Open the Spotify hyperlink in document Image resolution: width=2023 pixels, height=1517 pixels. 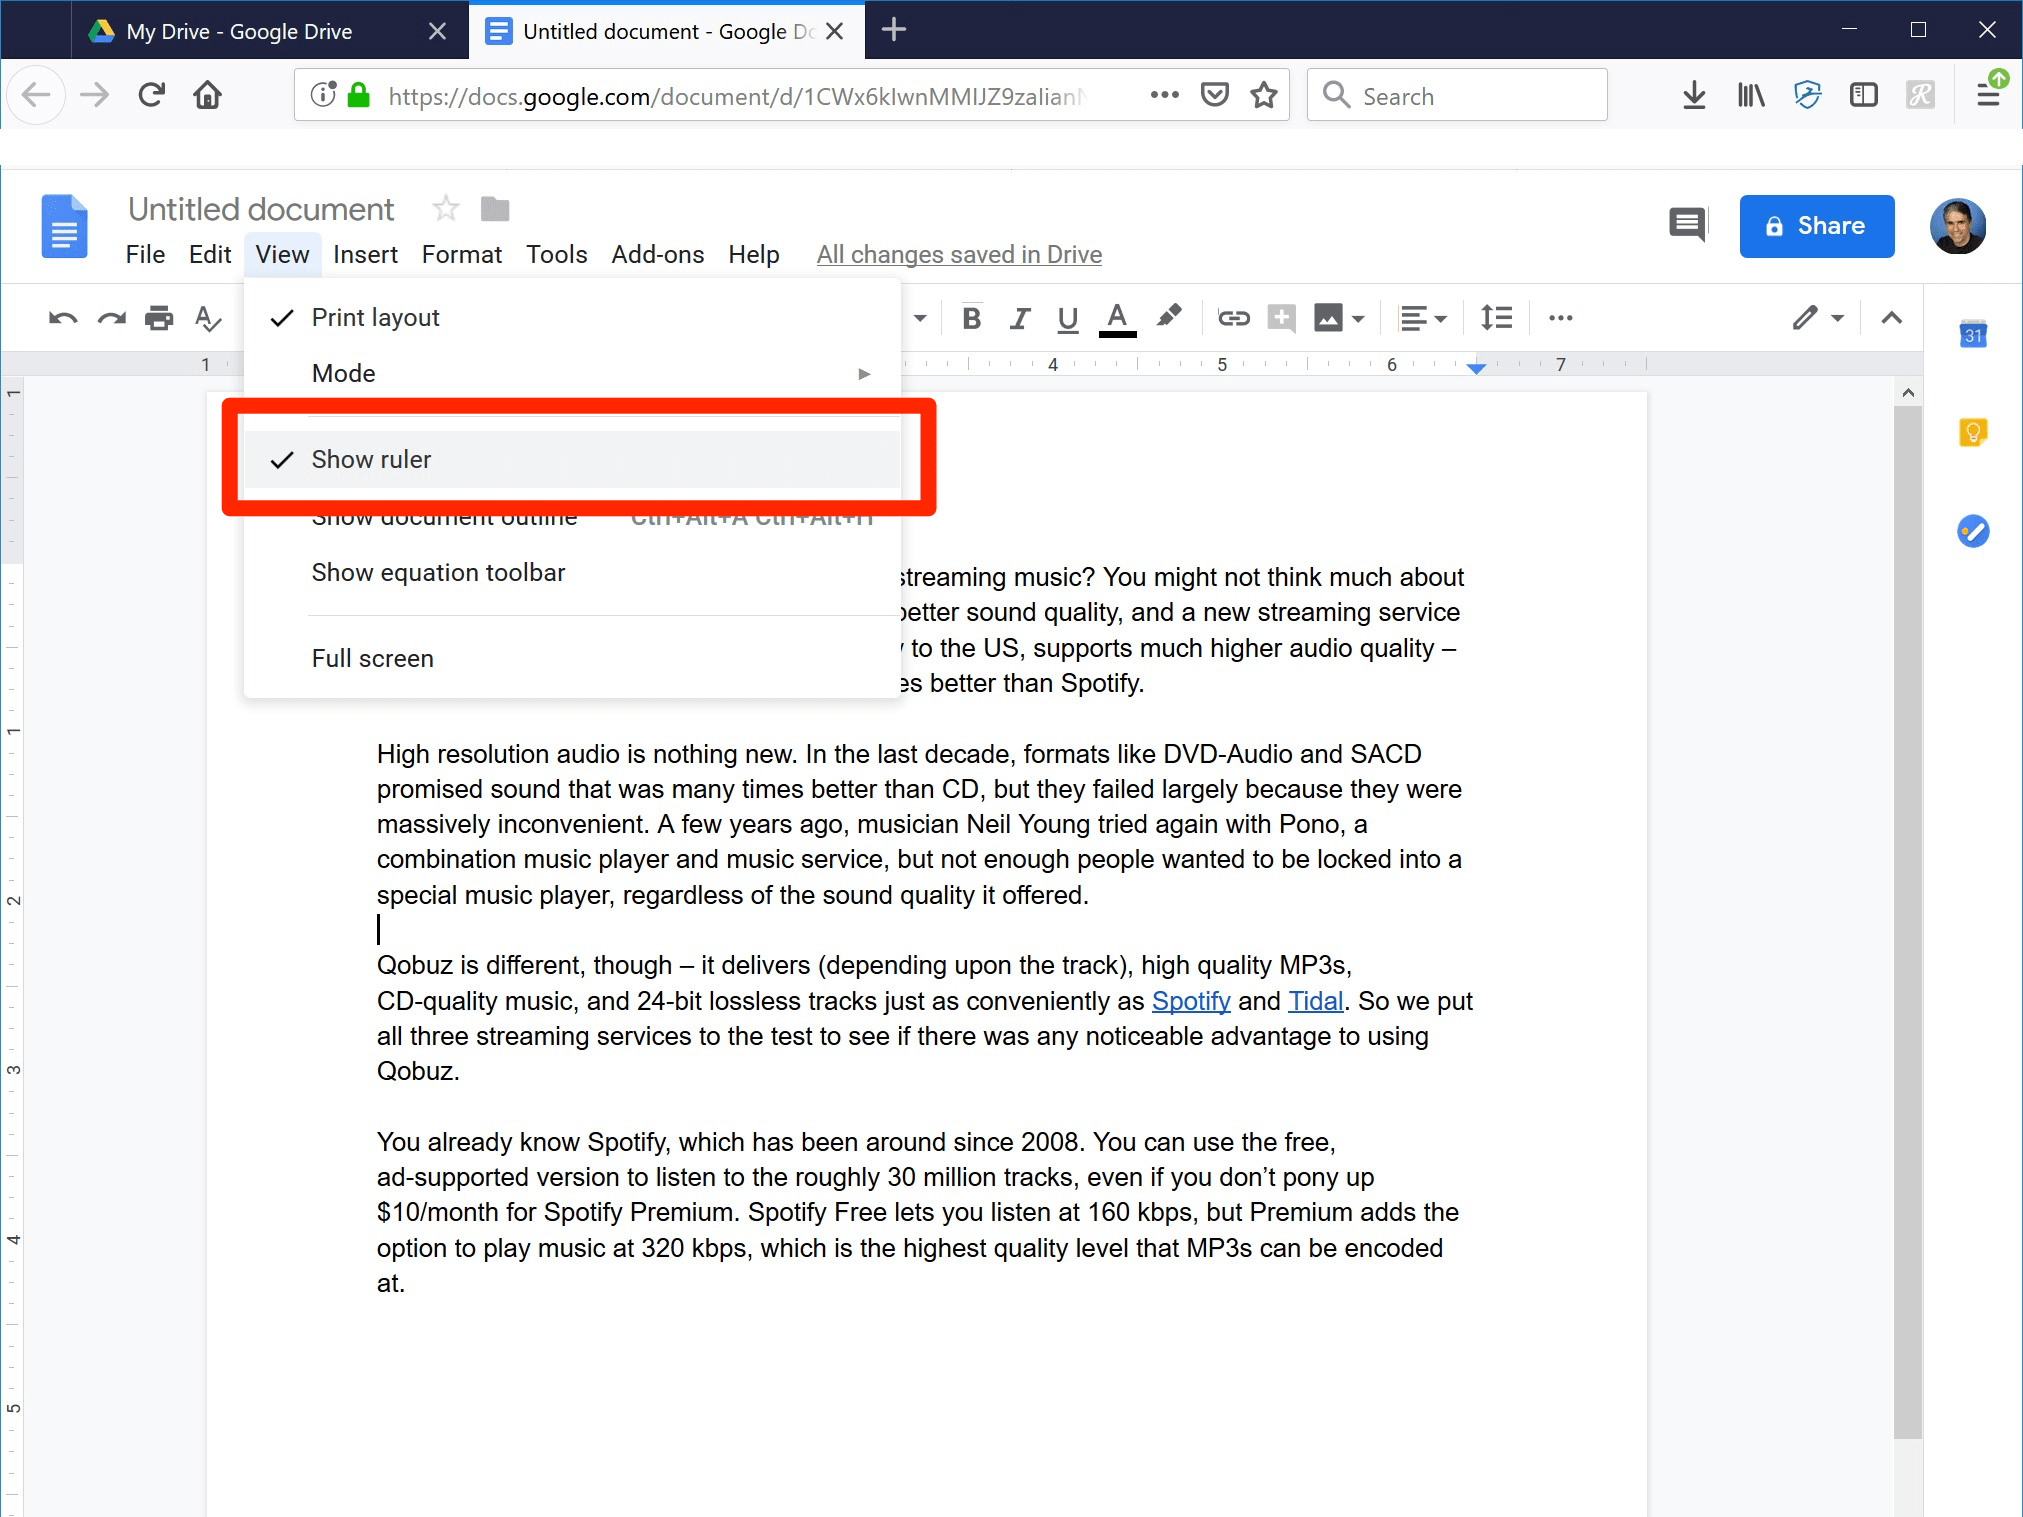[x=1191, y=1001]
